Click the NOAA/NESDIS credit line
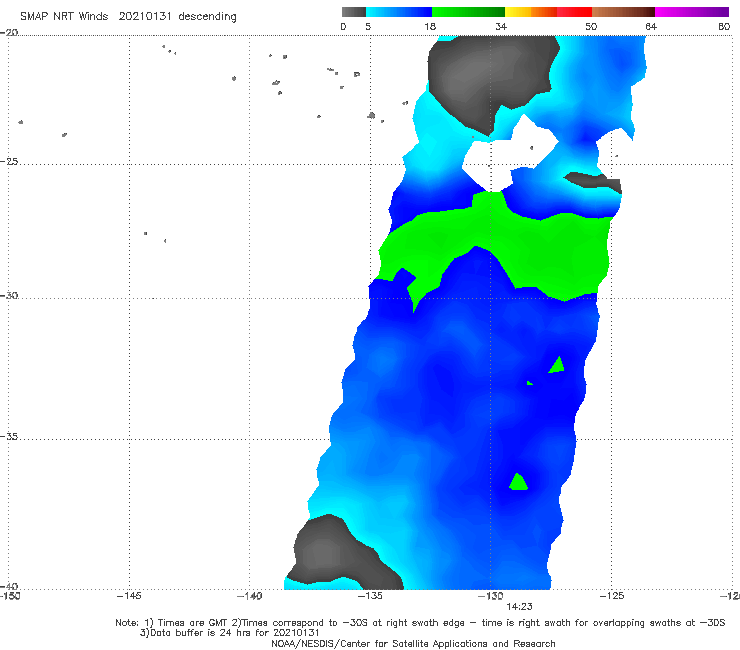 [x=413, y=643]
